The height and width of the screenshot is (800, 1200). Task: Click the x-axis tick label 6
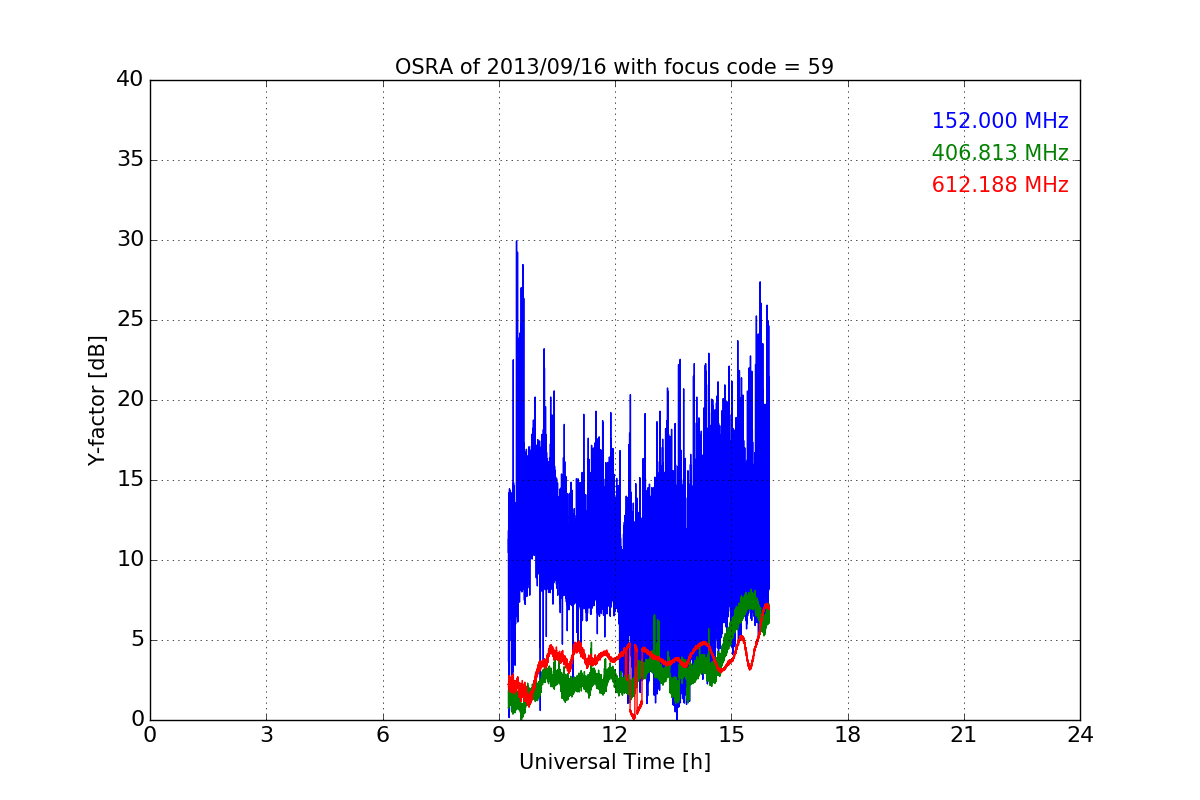point(382,735)
